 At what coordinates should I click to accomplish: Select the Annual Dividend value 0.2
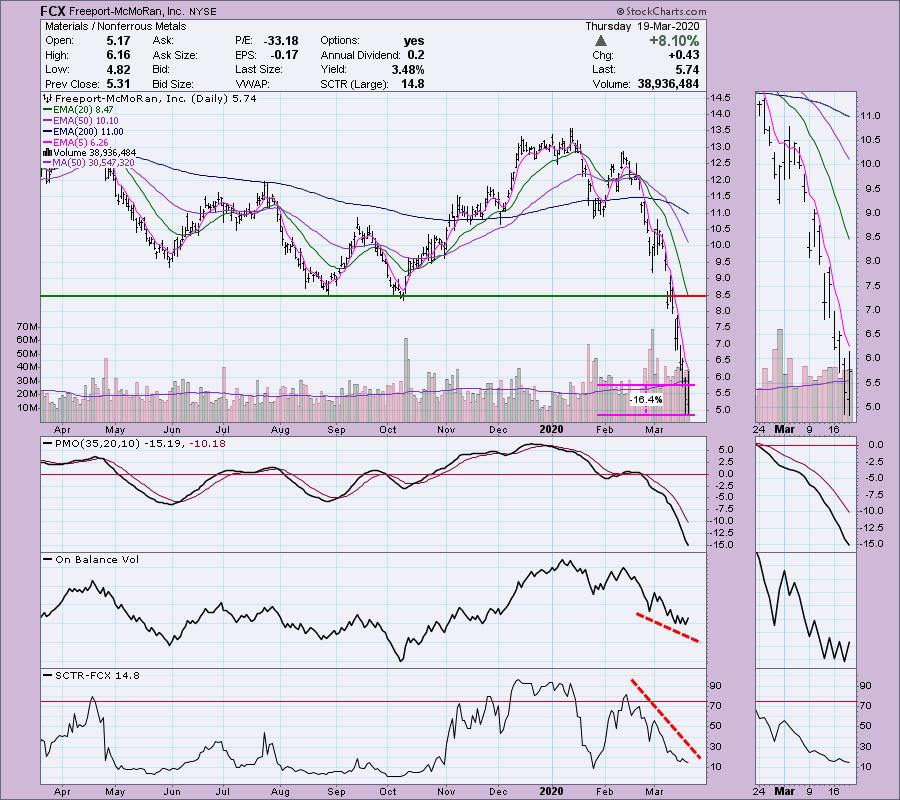[x=416, y=55]
